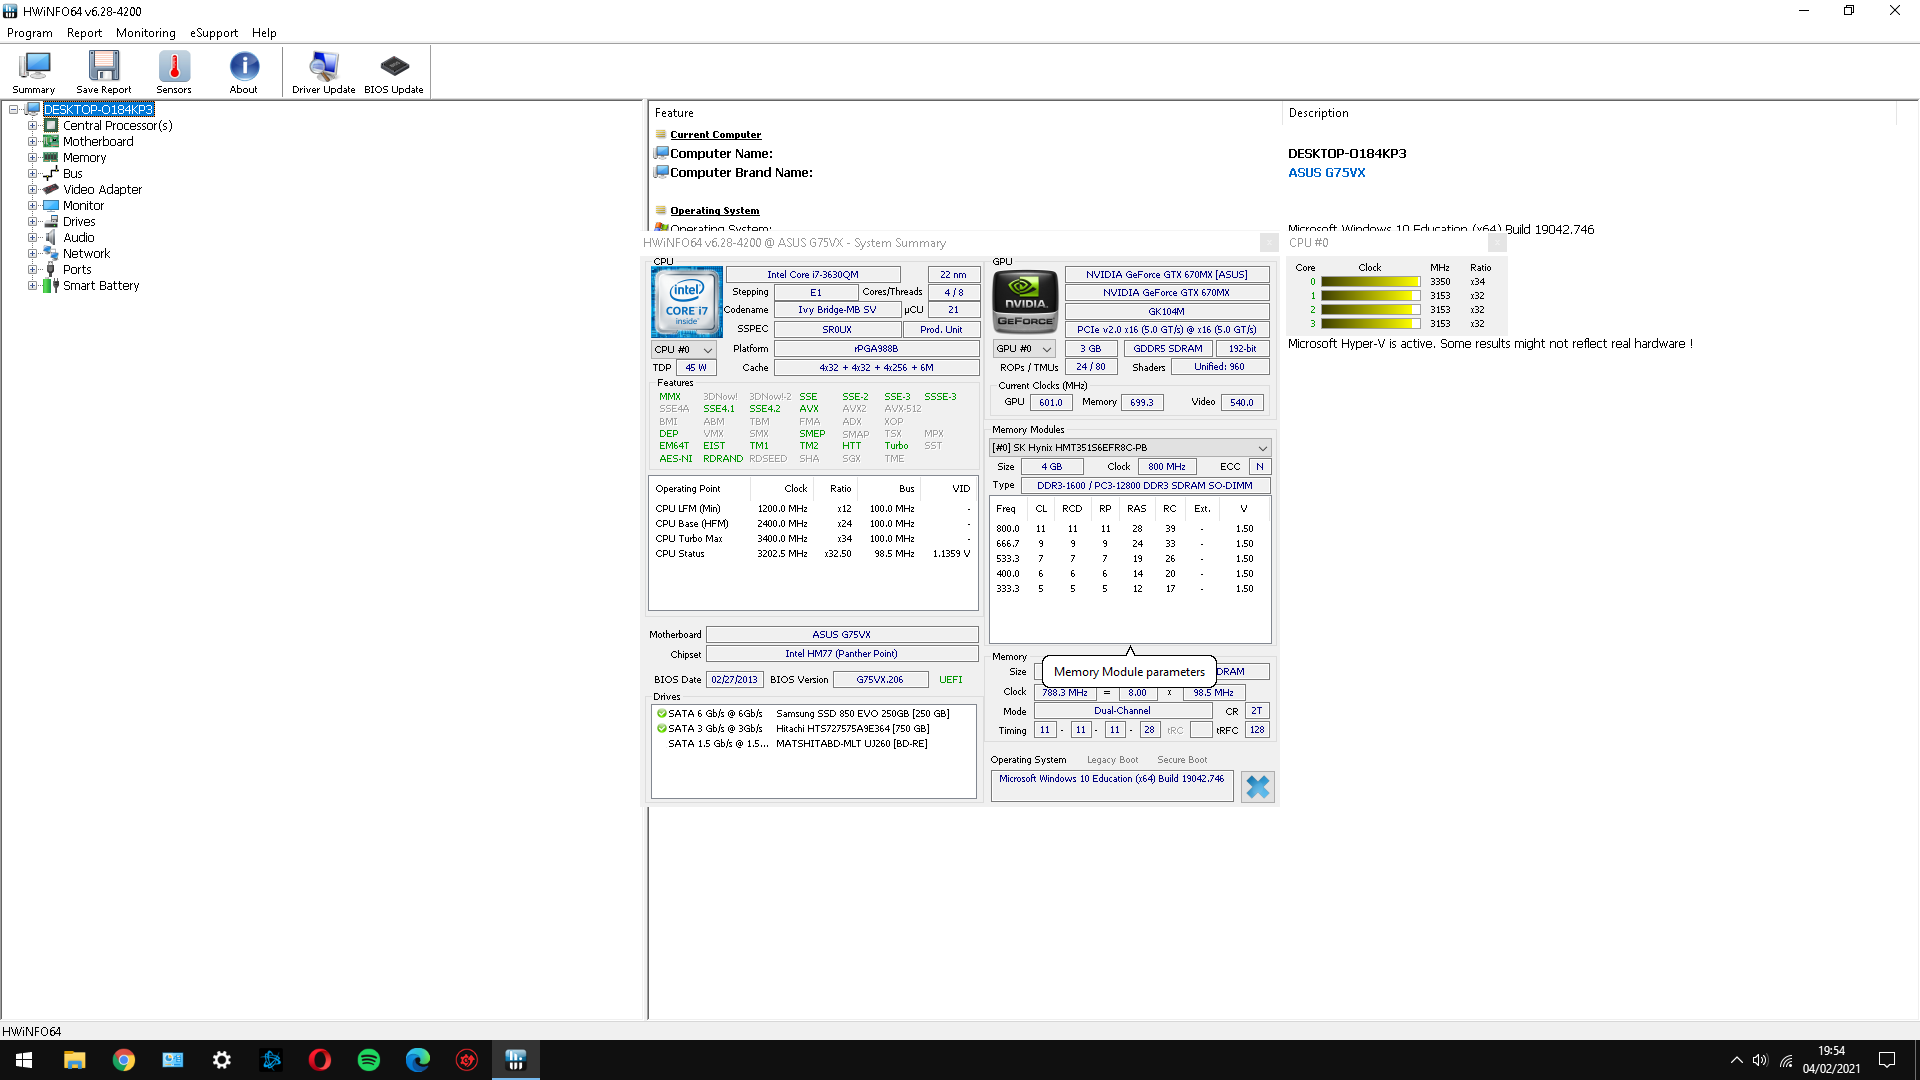
Task: Open the GPU #0 selector dropdown
Action: (x=1023, y=349)
